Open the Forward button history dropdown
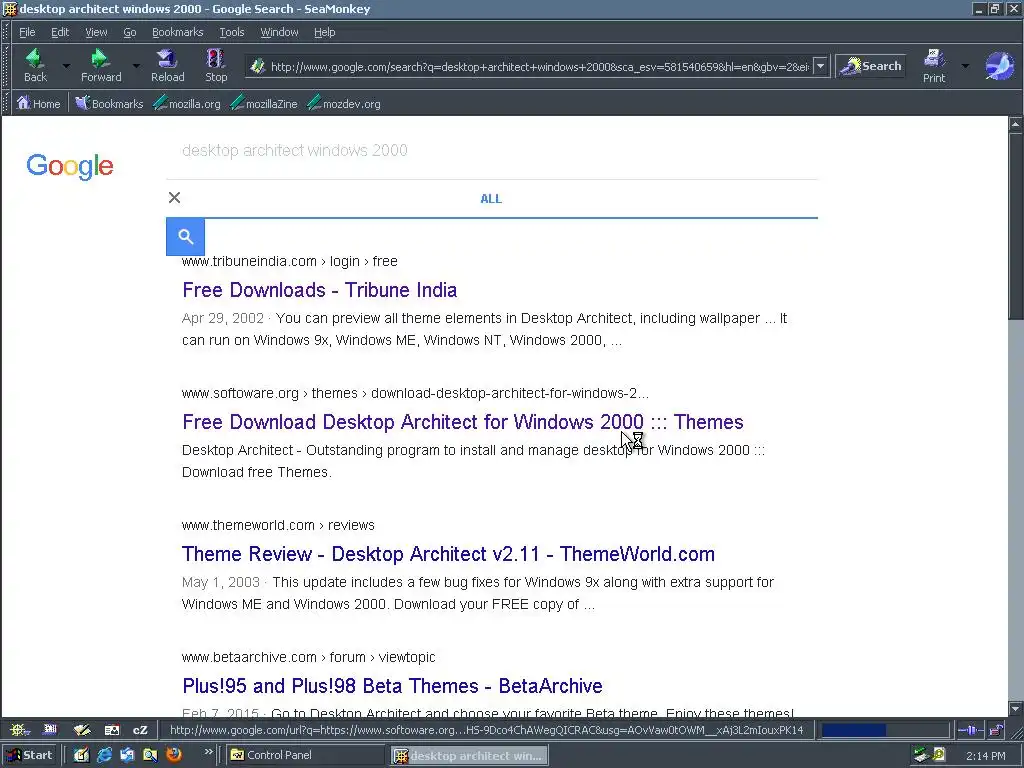1024x768 pixels. (136, 65)
